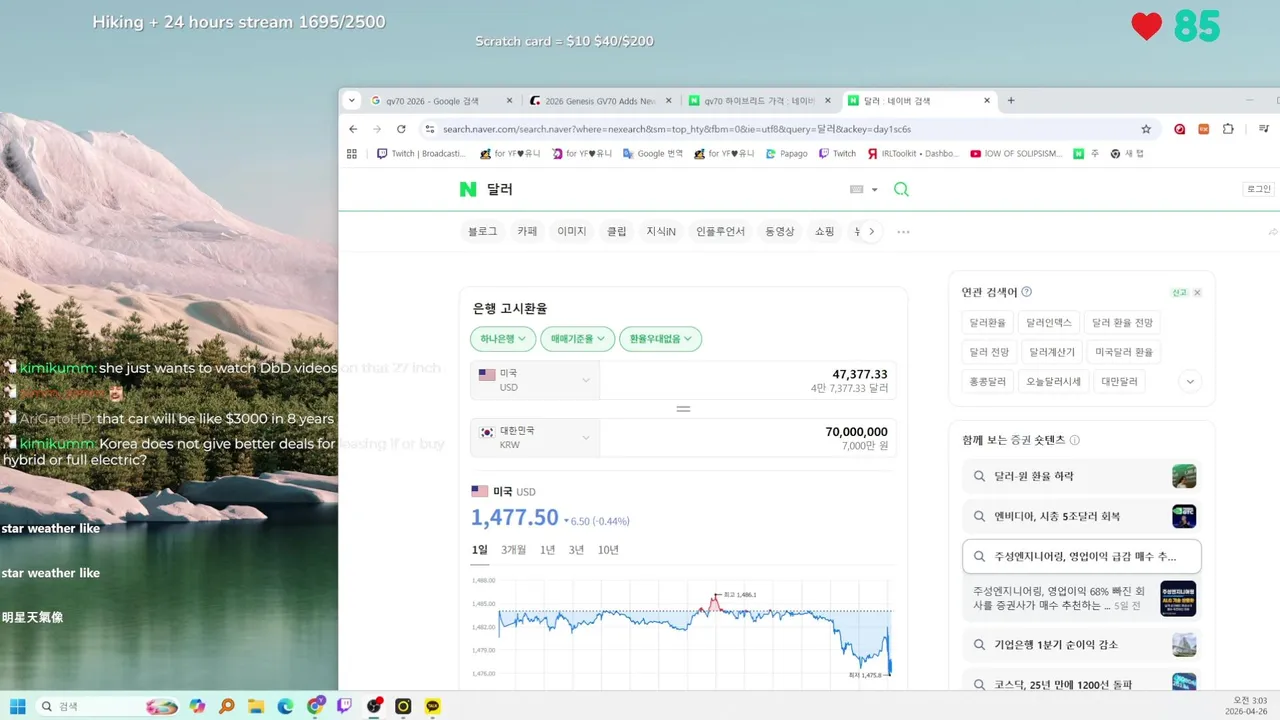Open a new browser tab

click(x=1011, y=100)
